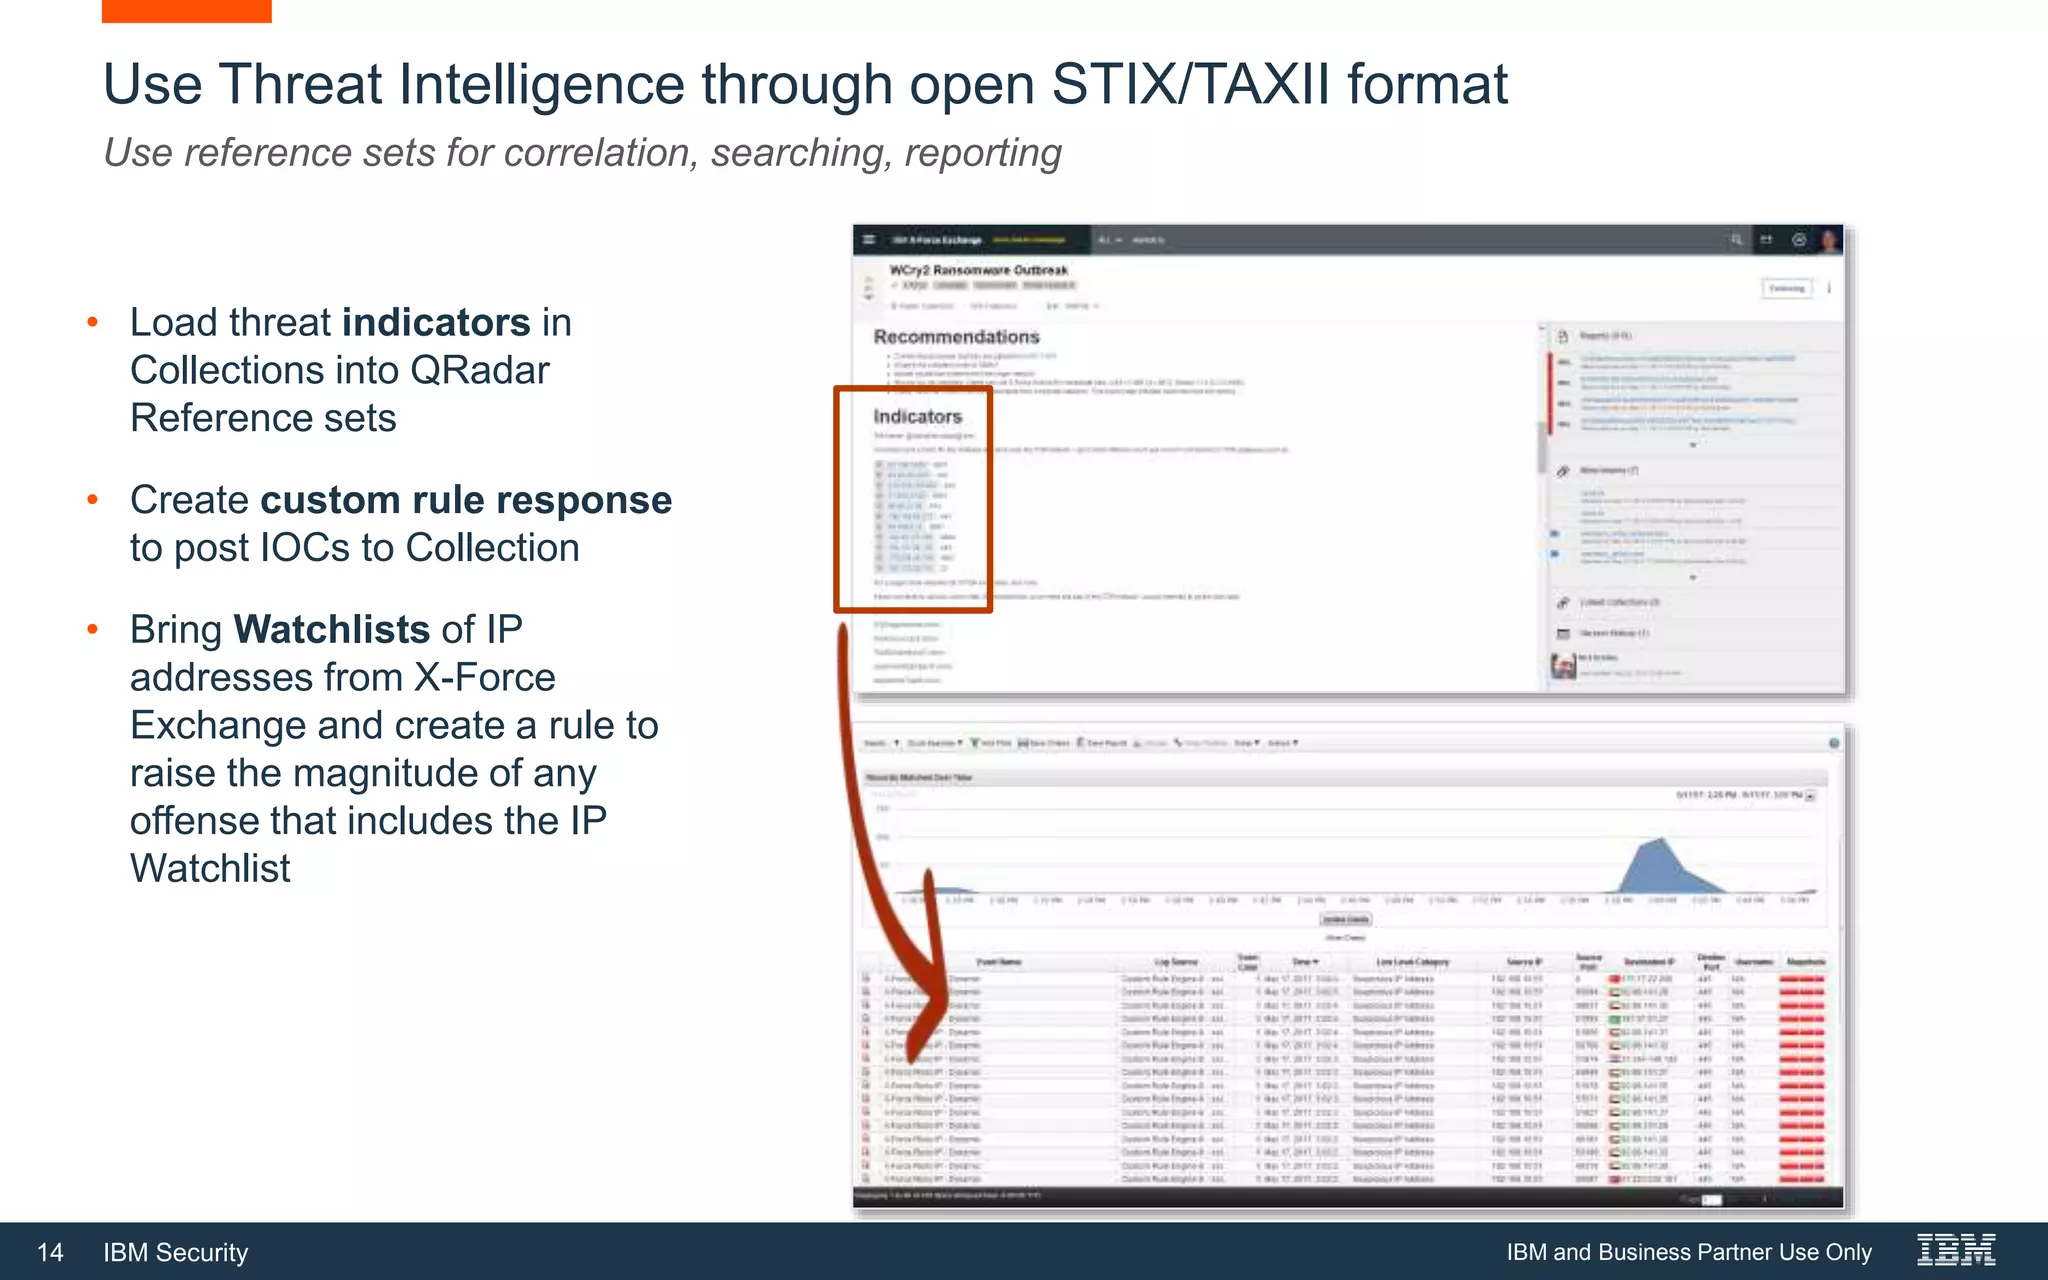Click the Cancel toolbar button

pos(1150,743)
